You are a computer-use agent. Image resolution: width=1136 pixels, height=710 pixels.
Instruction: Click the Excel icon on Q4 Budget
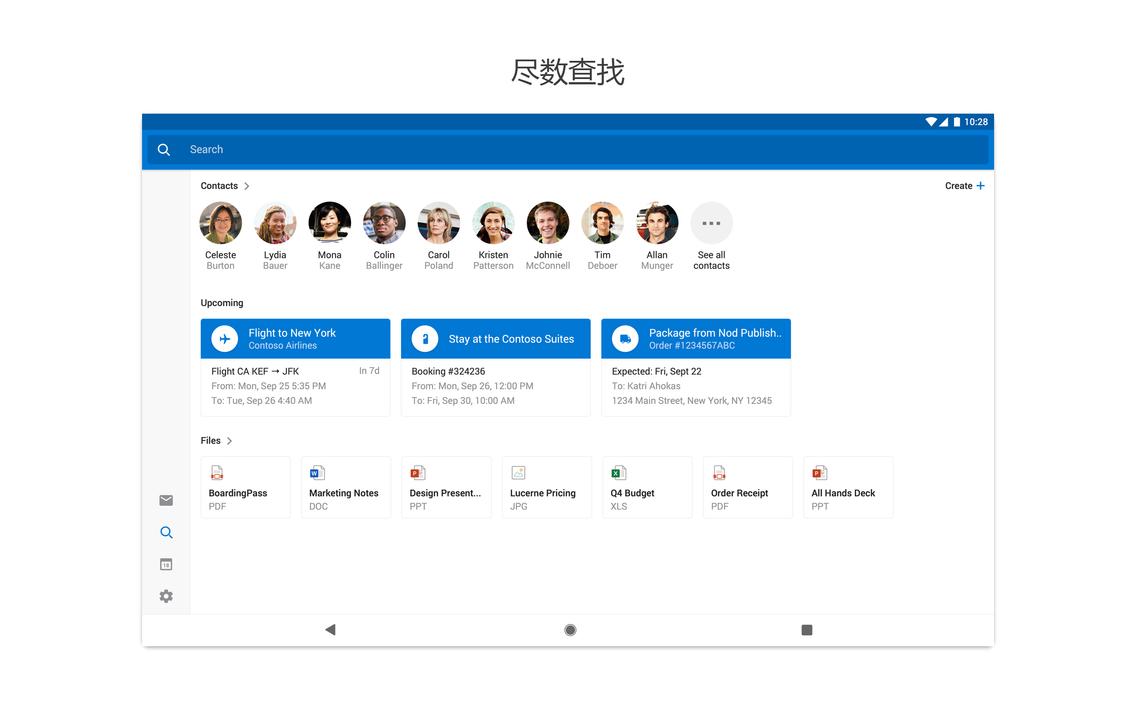pyautogui.click(x=618, y=471)
